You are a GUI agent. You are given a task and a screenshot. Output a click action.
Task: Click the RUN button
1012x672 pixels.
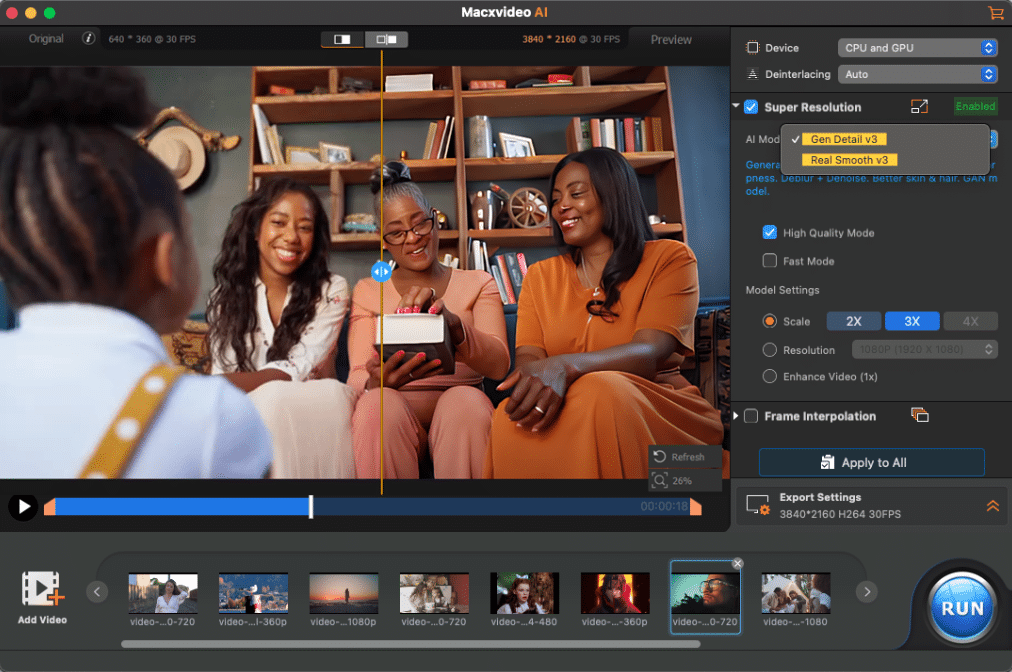point(962,608)
